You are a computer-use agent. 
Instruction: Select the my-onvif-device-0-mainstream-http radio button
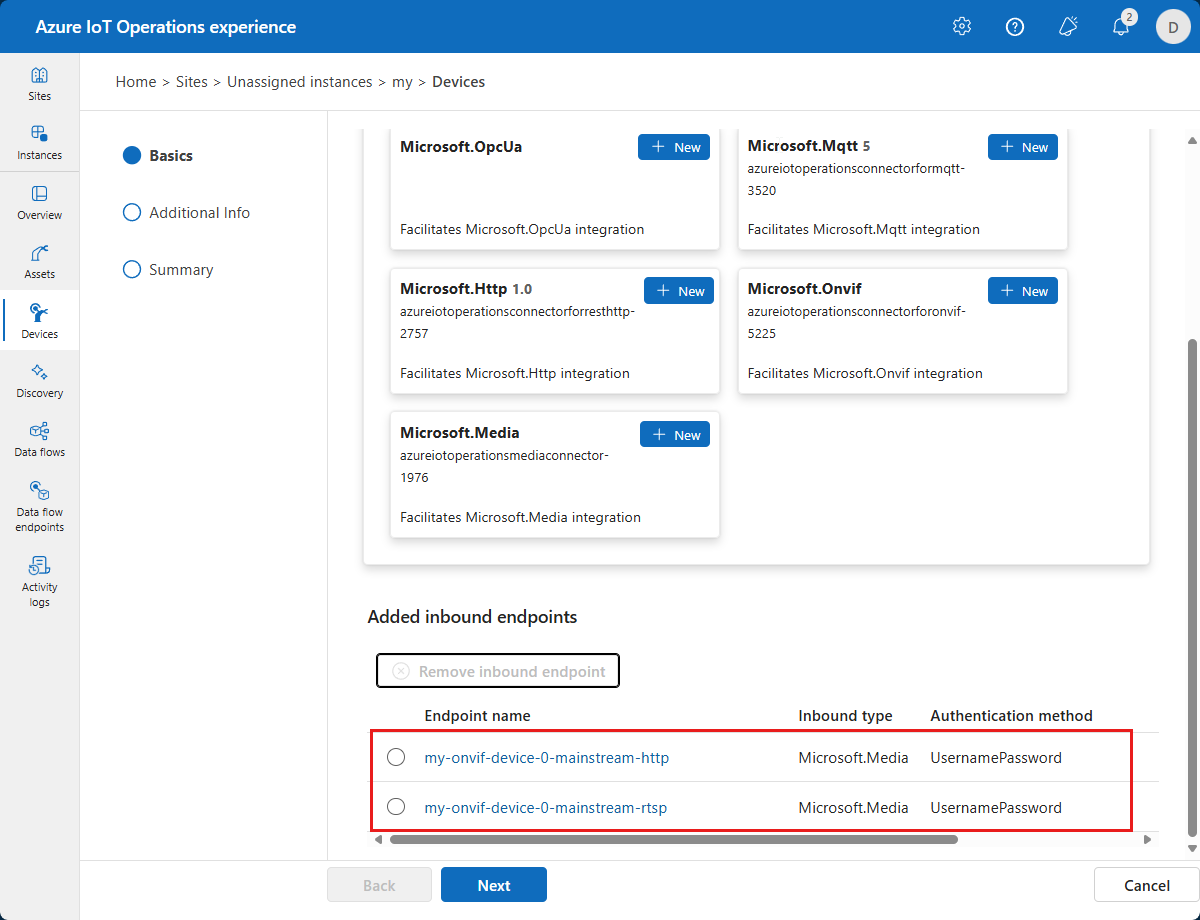point(396,757)
